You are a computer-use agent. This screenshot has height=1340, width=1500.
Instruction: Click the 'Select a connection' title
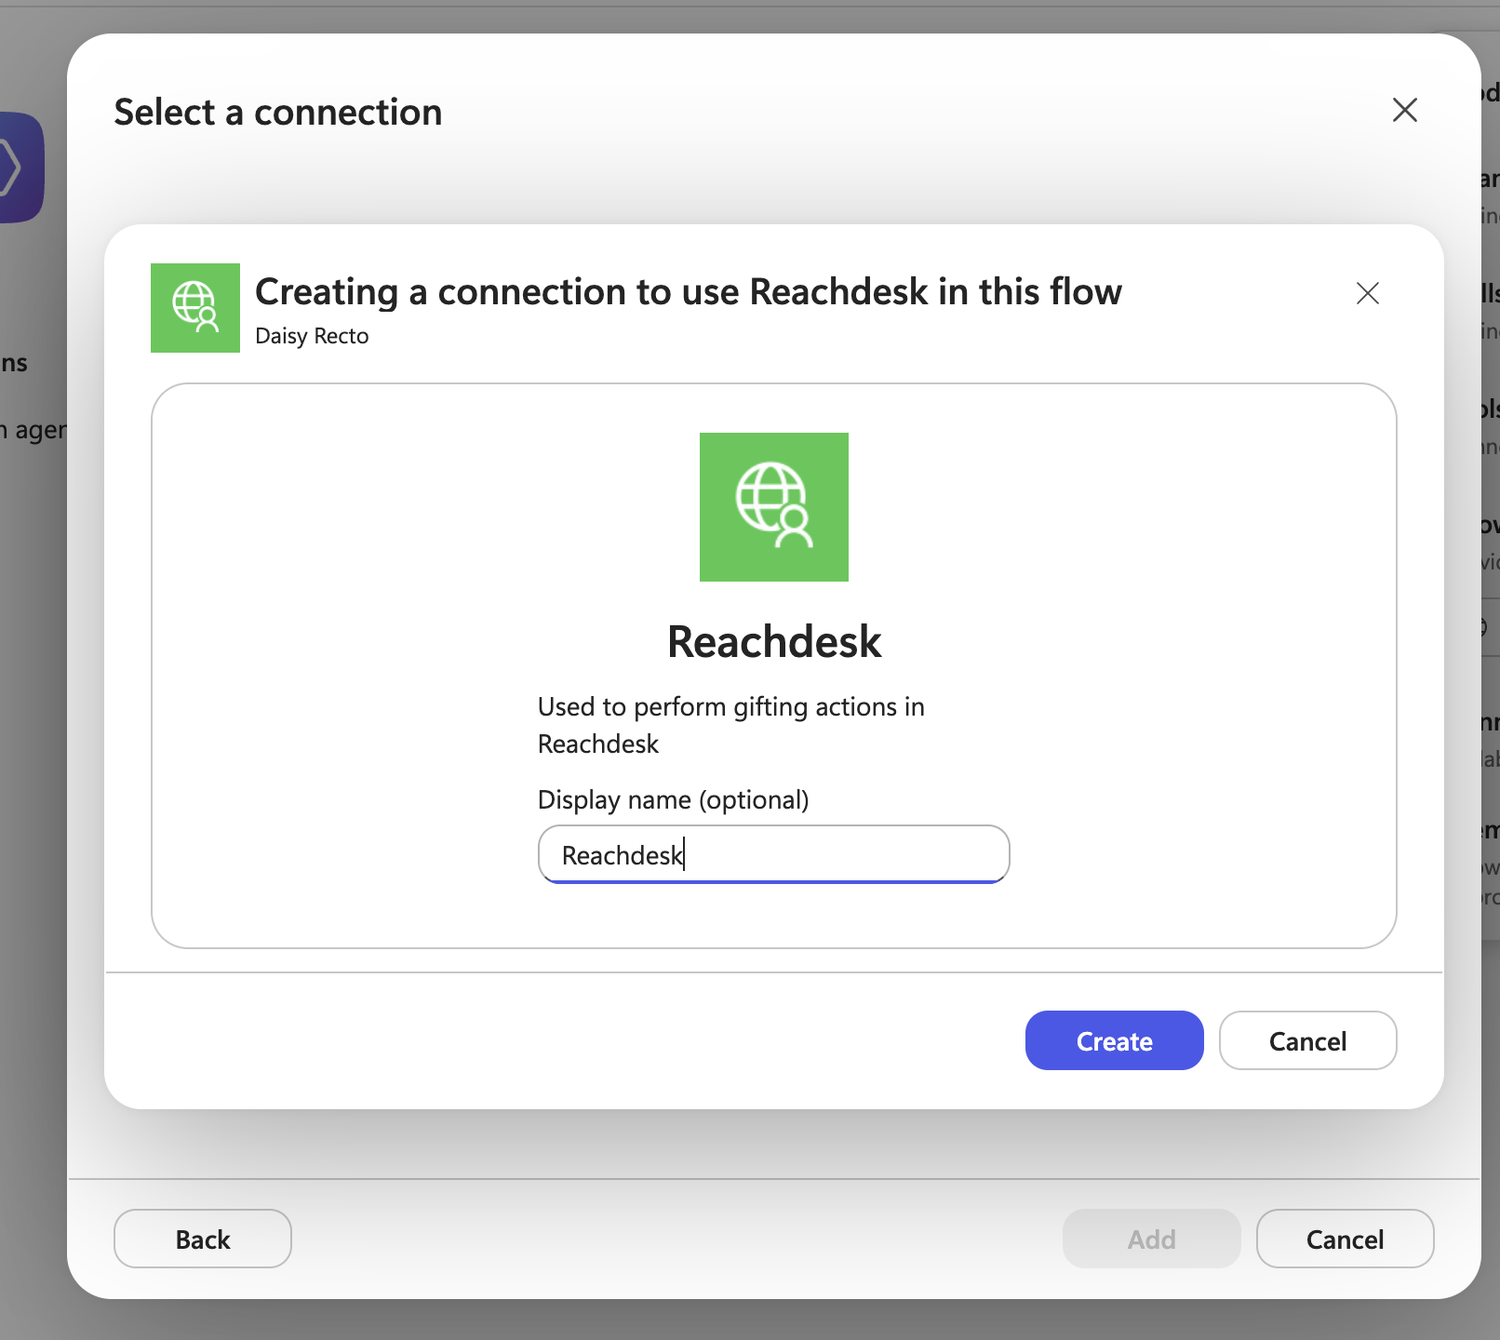click(x=278, y=112)
